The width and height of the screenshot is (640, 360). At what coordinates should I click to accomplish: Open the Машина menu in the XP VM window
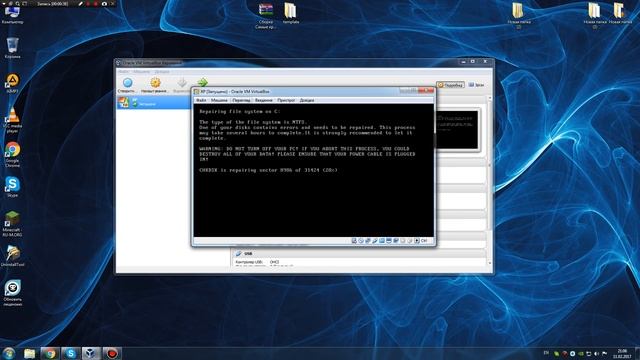tap(219, 100)
